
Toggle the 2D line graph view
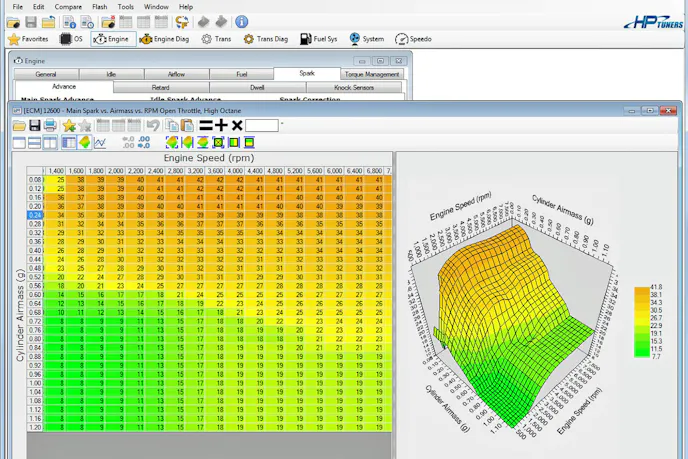click(x=101, y=143)
